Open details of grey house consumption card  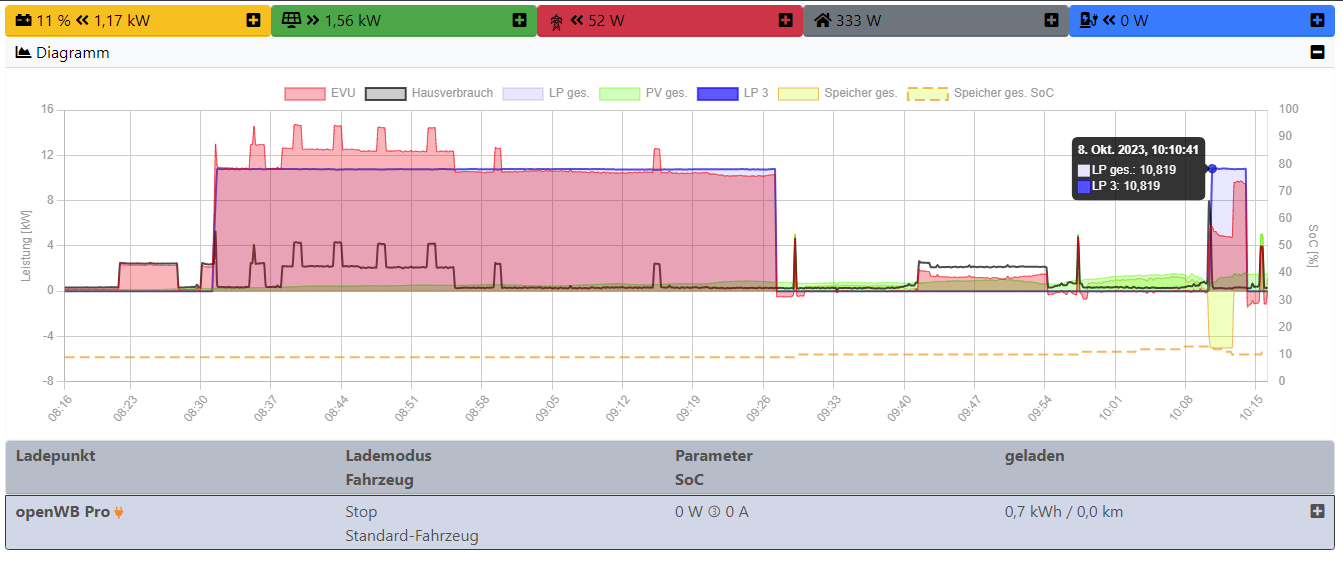click(x=1051, y=20)
